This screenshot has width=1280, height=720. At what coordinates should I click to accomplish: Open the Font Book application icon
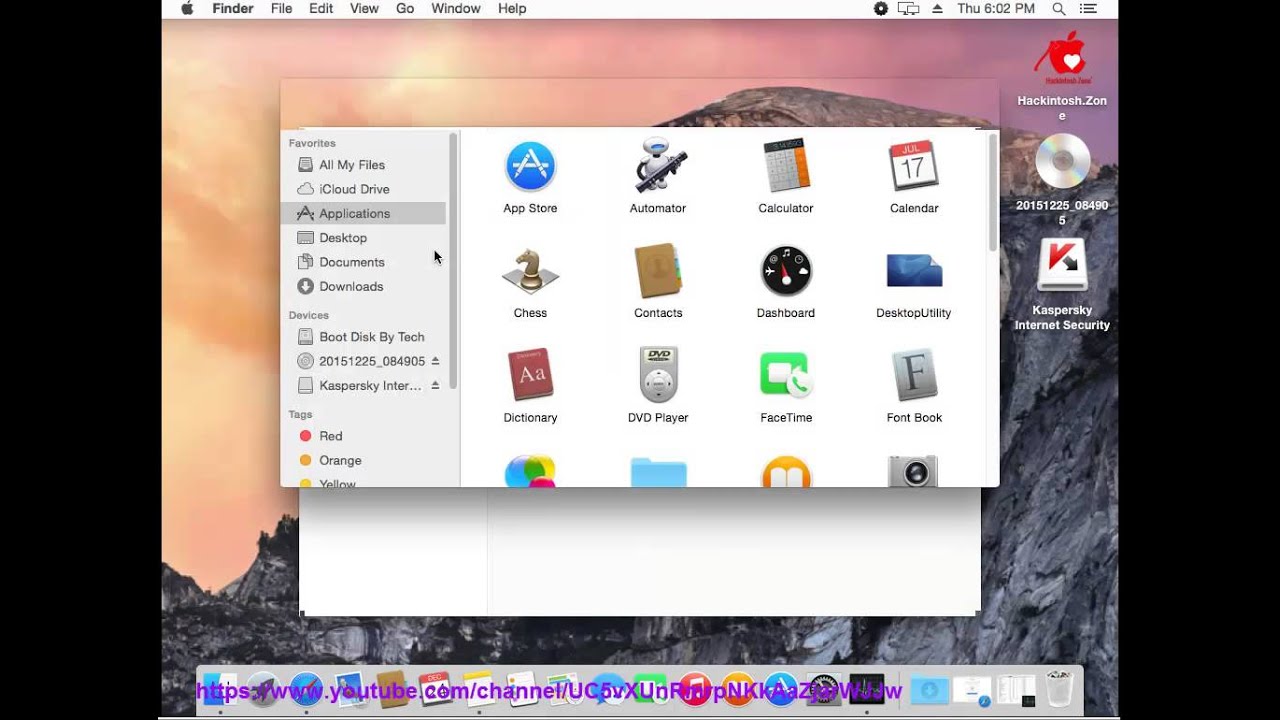pos(914,375)
